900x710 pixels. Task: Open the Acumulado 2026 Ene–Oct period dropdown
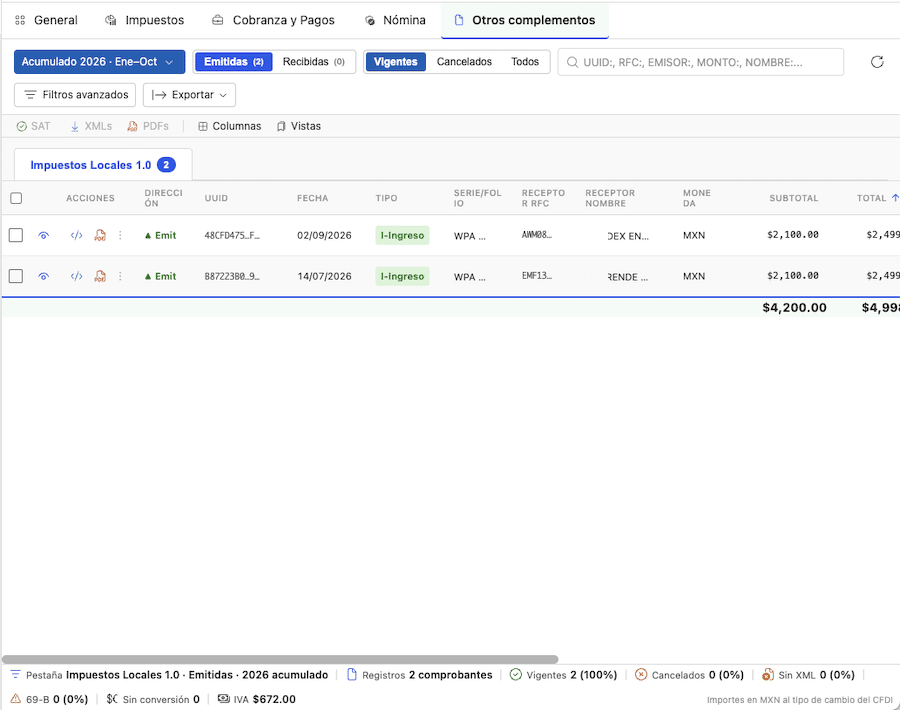(x=99, y=62)
